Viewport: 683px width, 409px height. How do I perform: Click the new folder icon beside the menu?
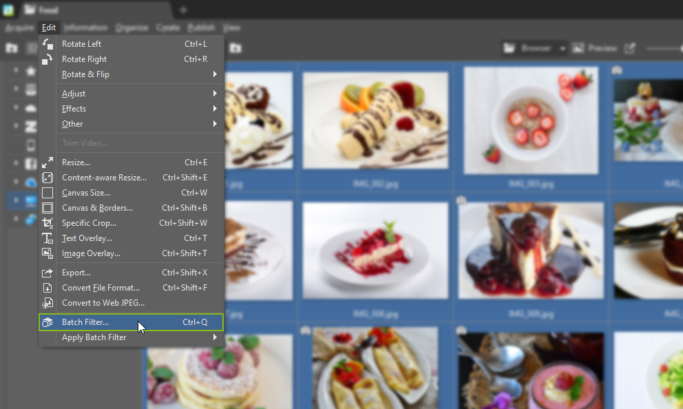235,48
